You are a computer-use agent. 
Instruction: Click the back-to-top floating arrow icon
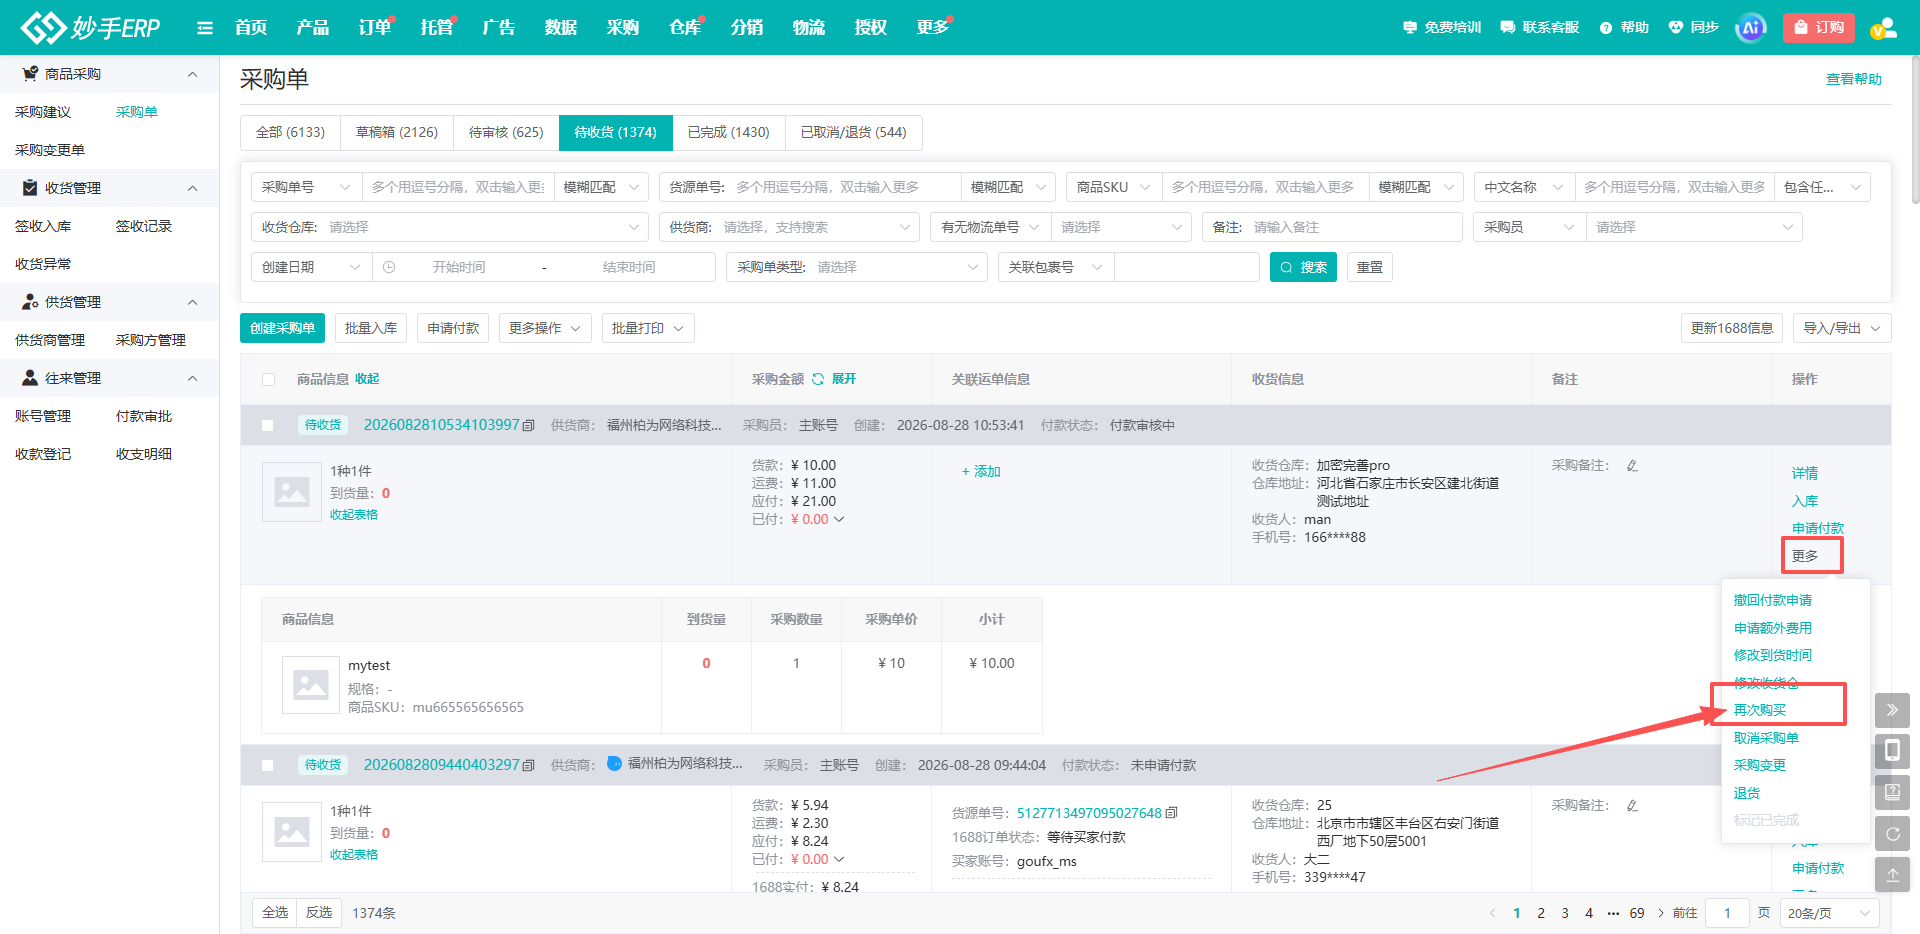tap(1892, 874)
